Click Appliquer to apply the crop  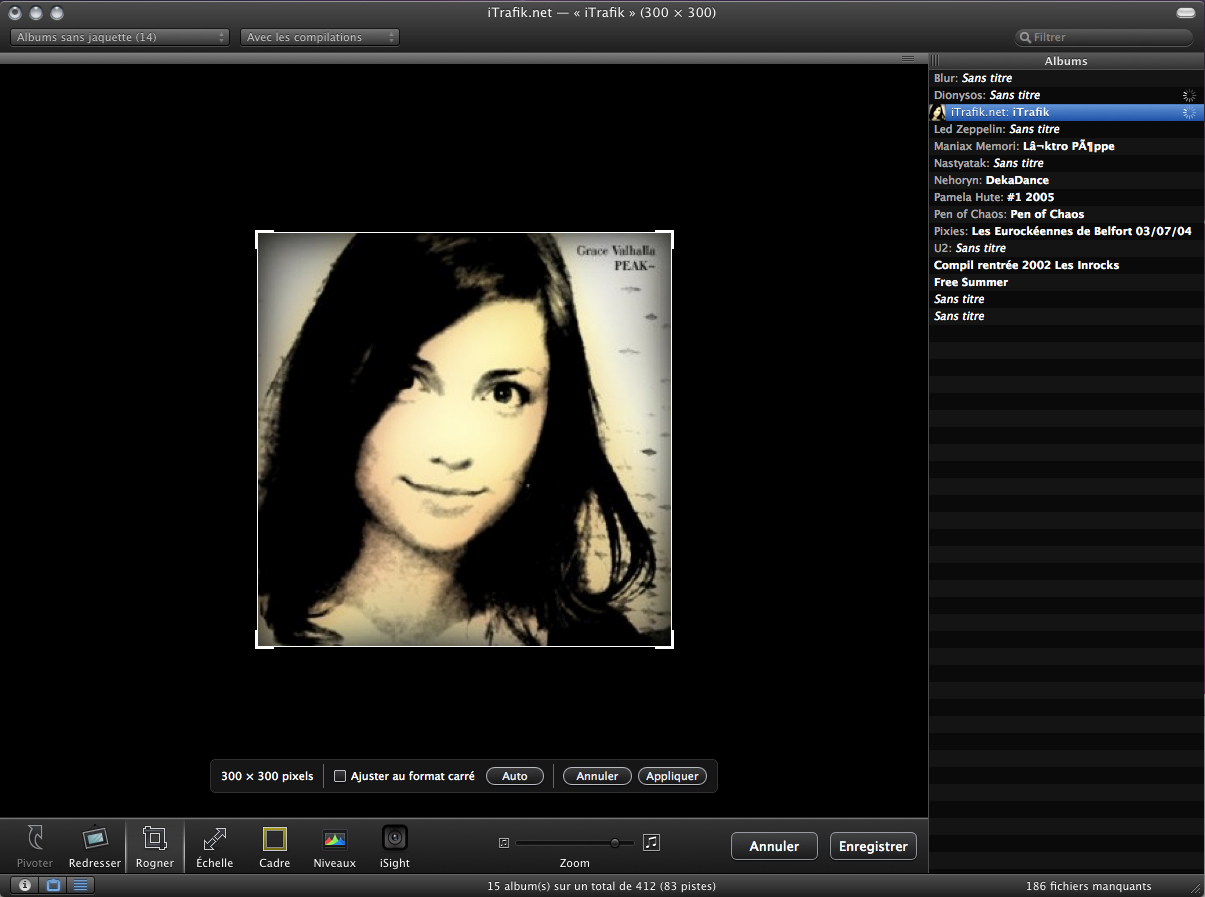(x=672, y=776)
